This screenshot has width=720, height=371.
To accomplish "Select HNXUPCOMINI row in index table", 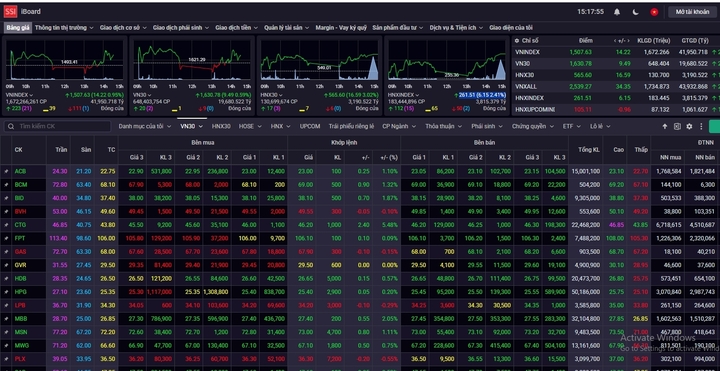I will 615,109.
